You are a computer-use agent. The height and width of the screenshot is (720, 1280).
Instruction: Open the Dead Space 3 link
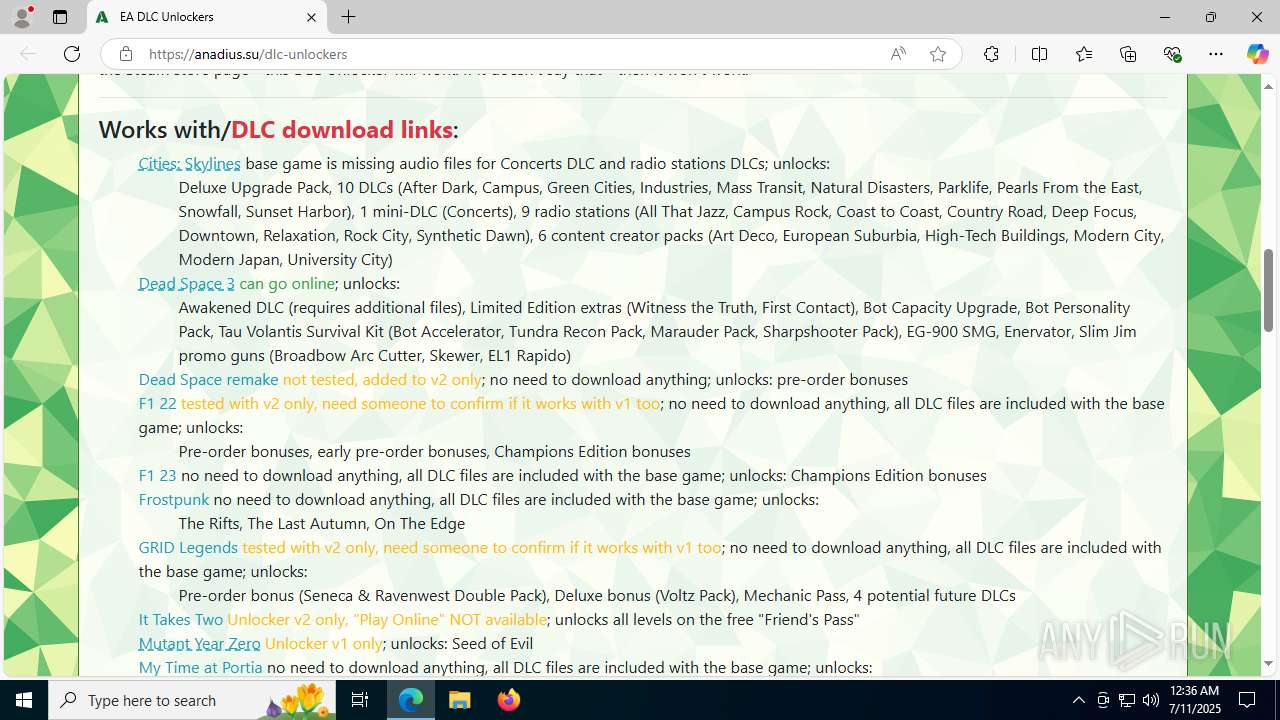[186, 283]
